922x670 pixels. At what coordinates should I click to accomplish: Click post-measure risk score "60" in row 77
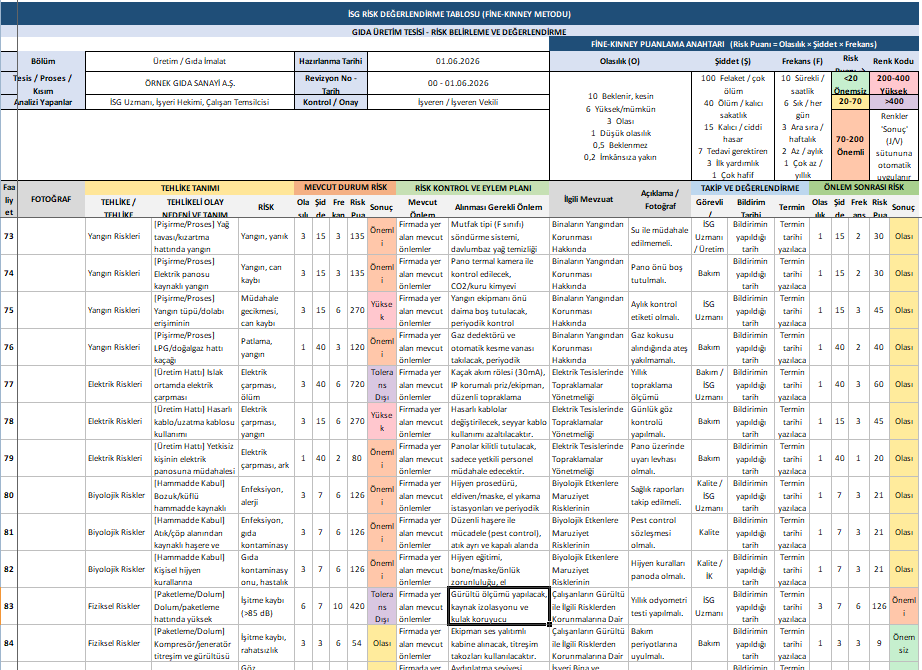pos(879,384)
